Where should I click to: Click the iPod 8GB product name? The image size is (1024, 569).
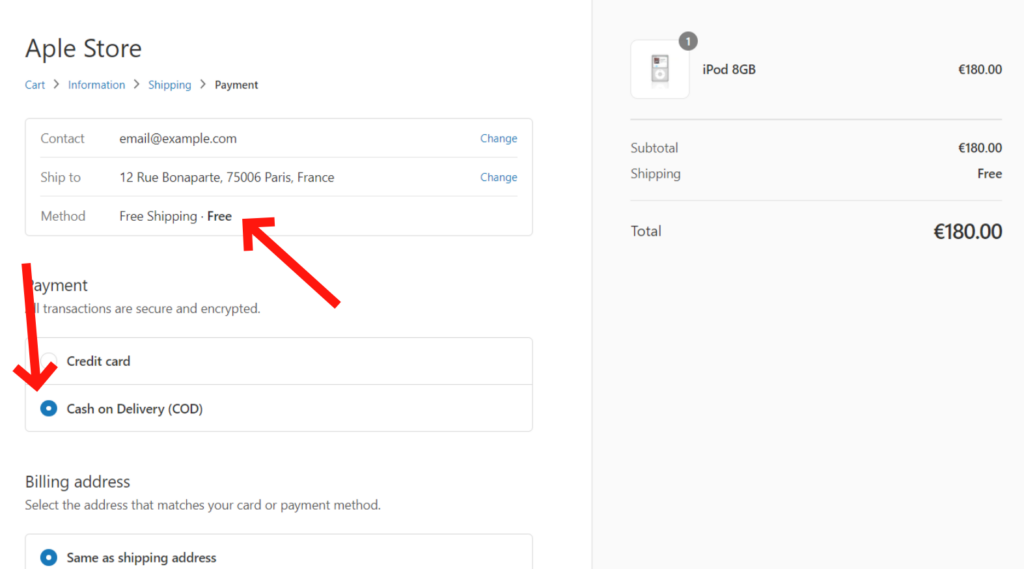click(729, 69)
